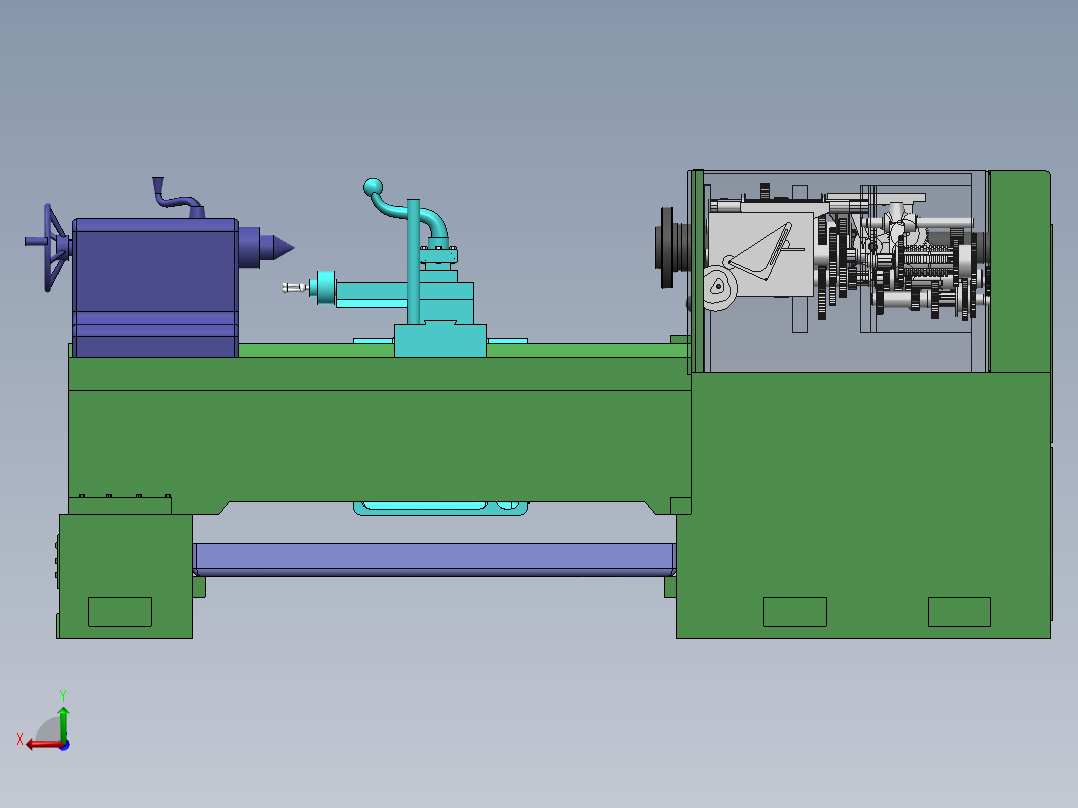Click the green Y label on the triad
Screen dimensions: 1078x808
(63, 695)
